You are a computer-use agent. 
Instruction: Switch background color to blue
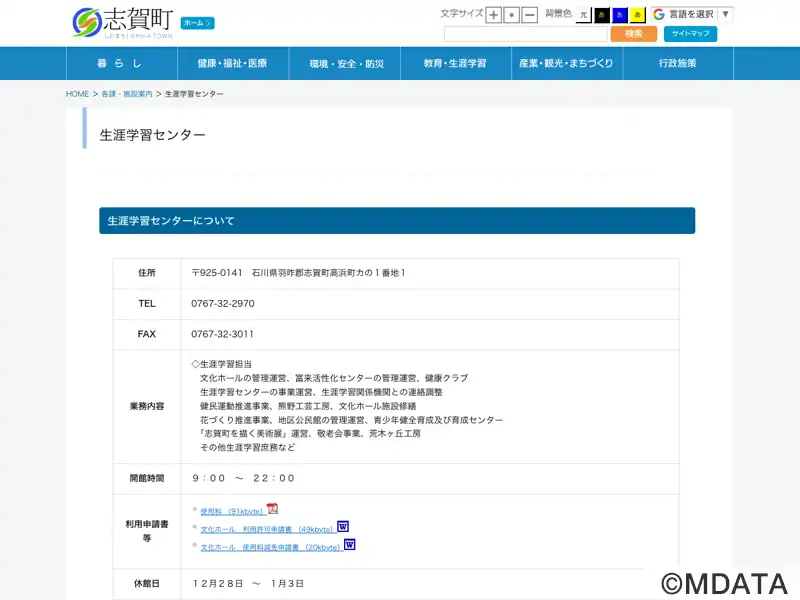tap(619, 15)
